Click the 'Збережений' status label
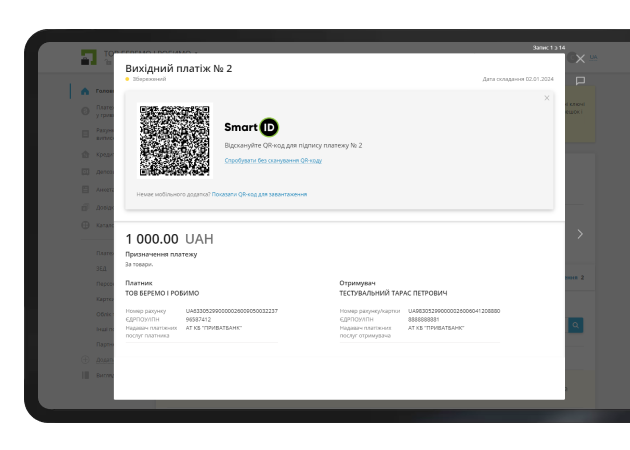 149,79
